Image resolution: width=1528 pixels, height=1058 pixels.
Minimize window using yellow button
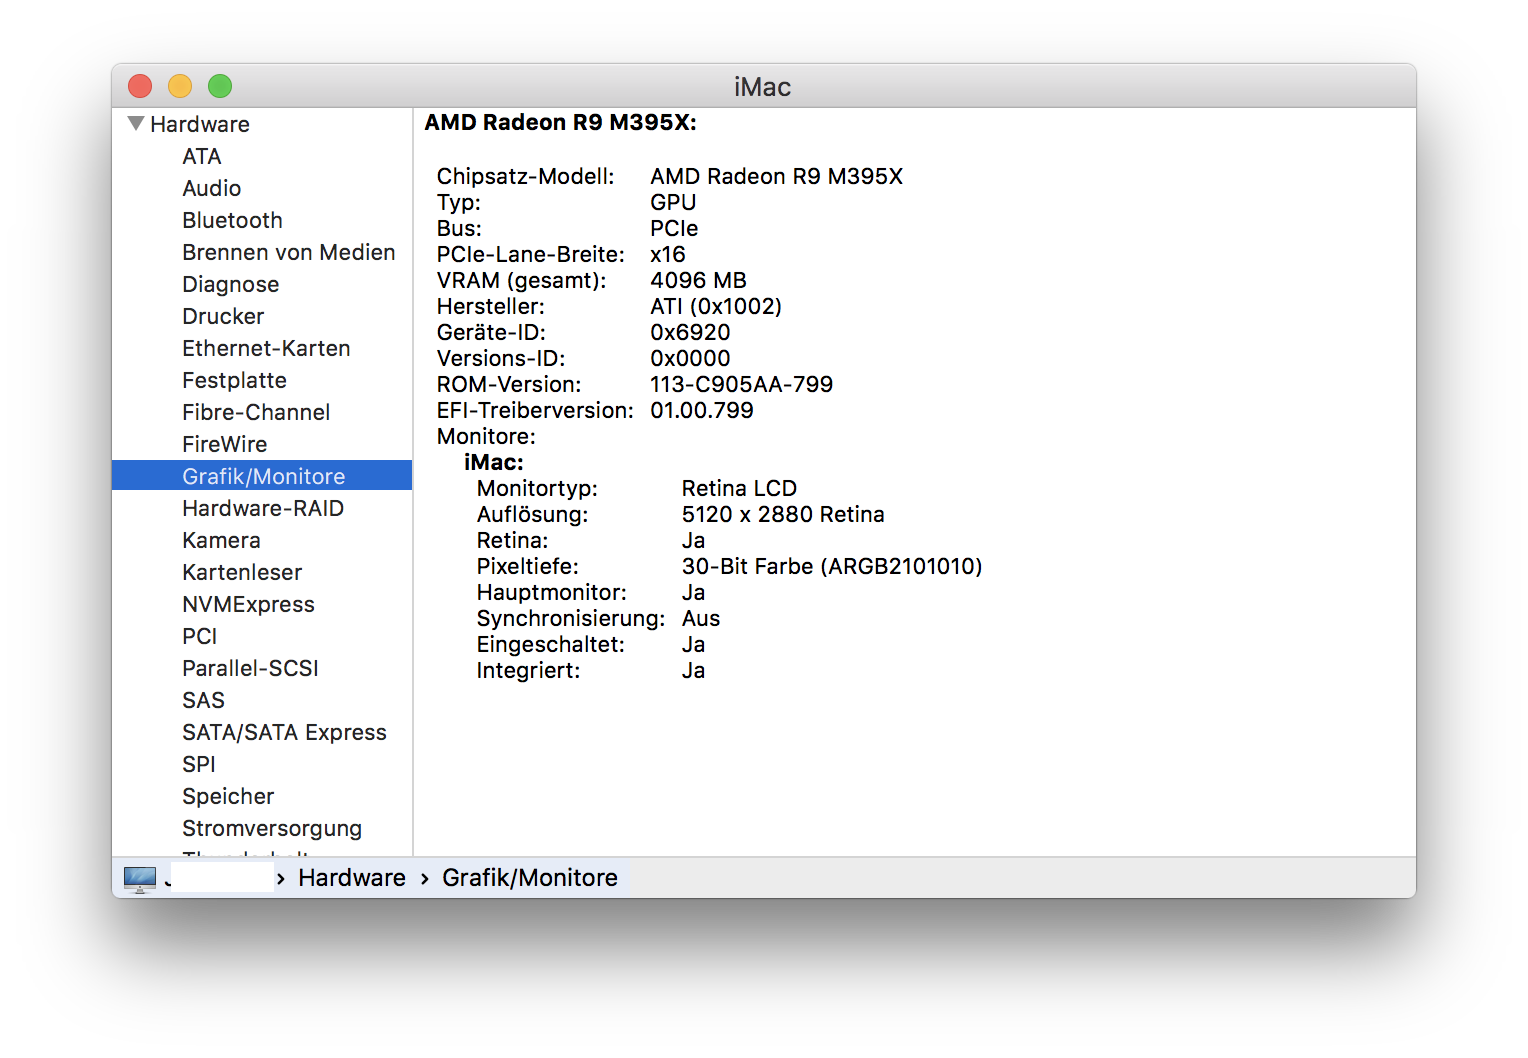[x=180, y=86]
